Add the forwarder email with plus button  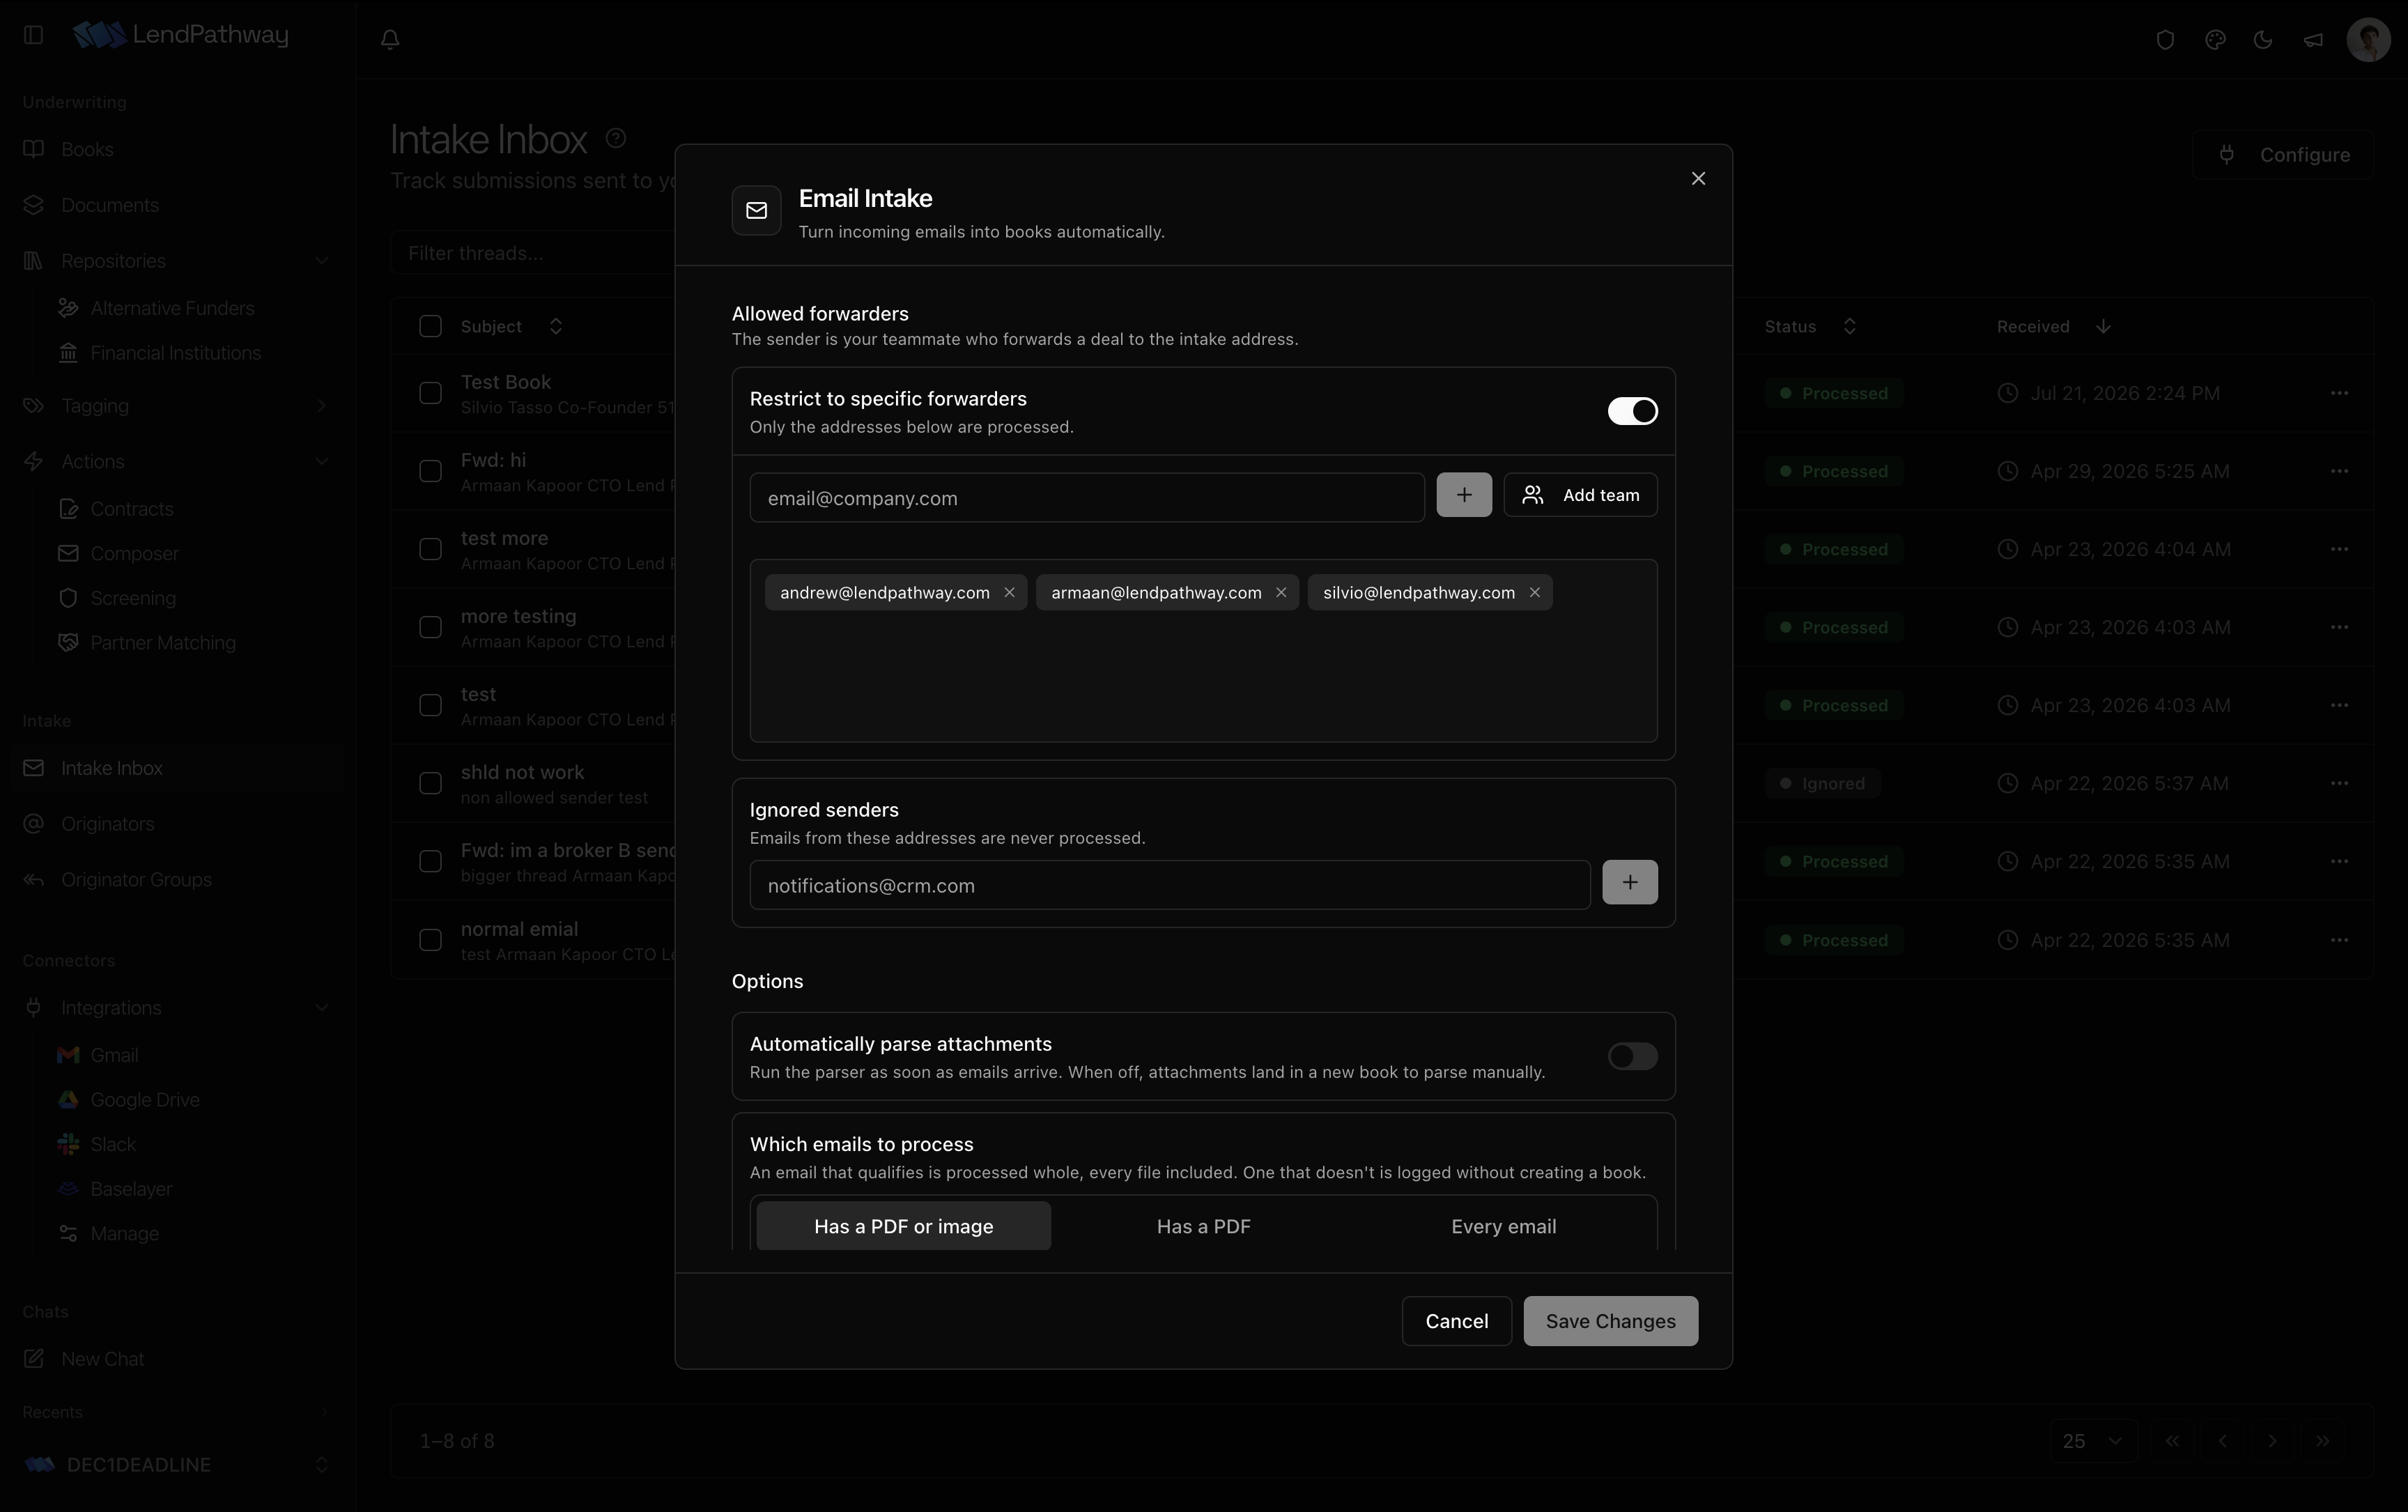pos(1464,495)
